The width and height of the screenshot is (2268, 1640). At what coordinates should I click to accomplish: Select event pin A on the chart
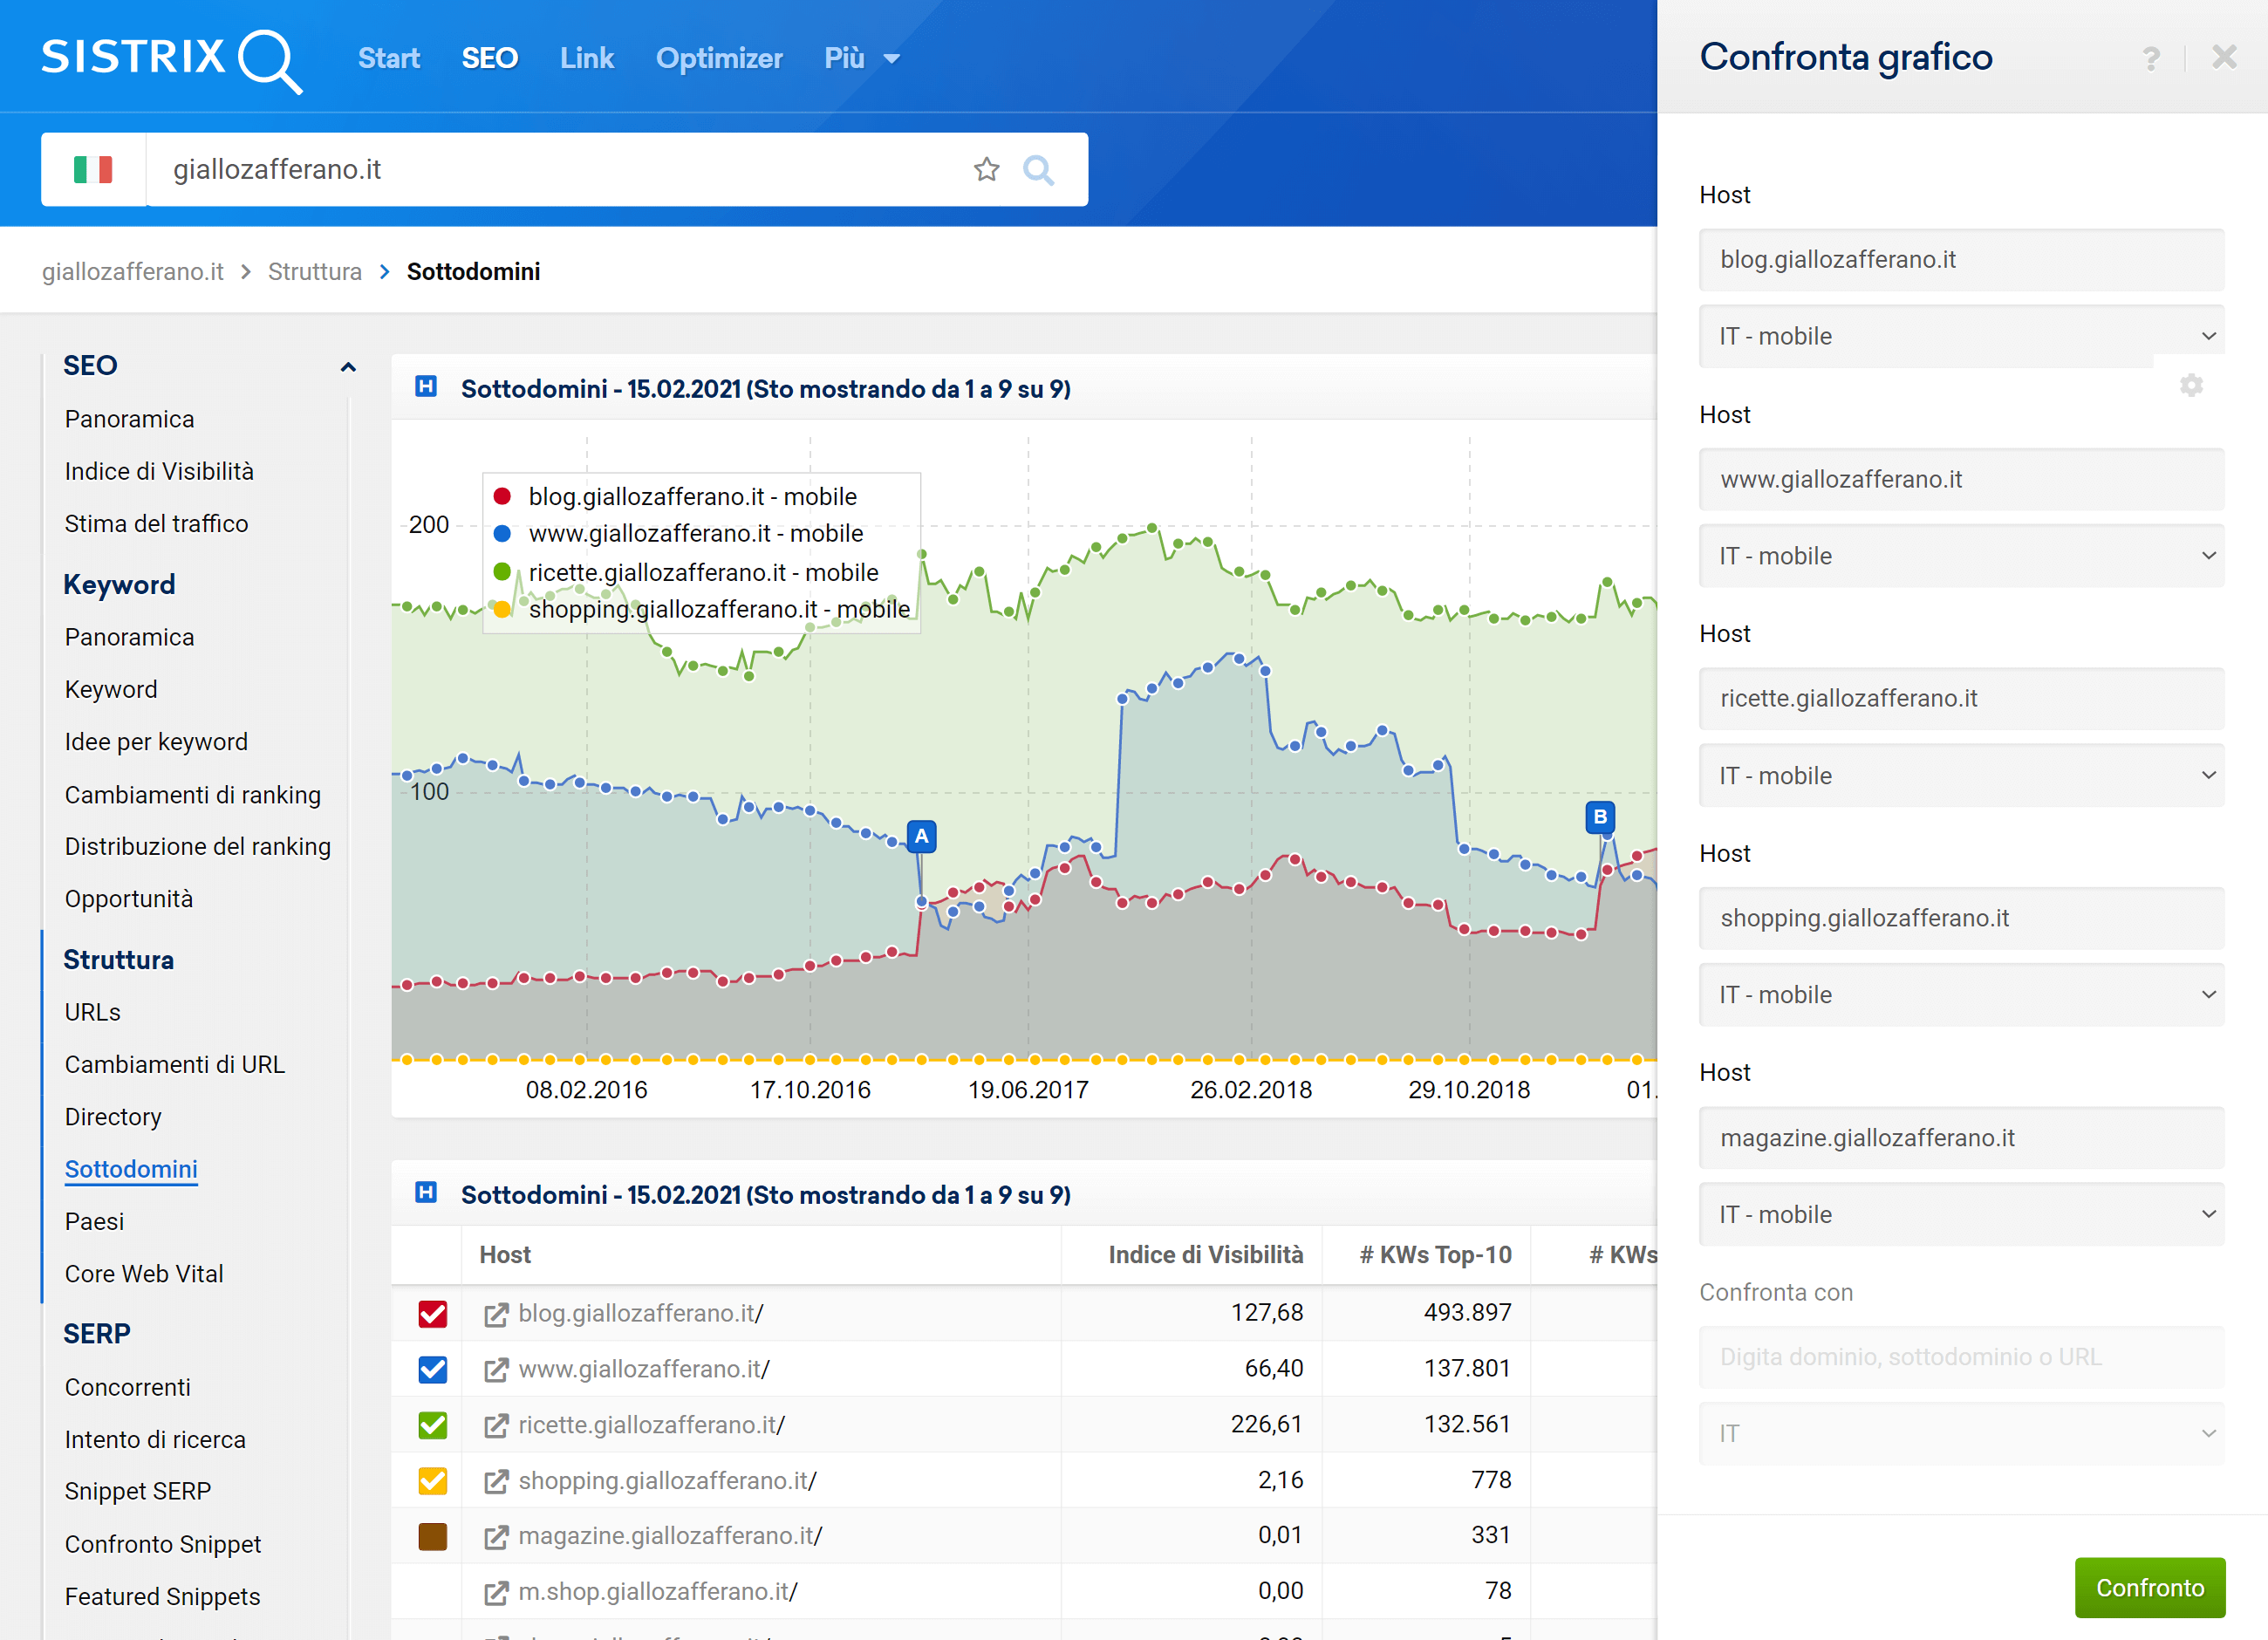click(x=921, y=836)
